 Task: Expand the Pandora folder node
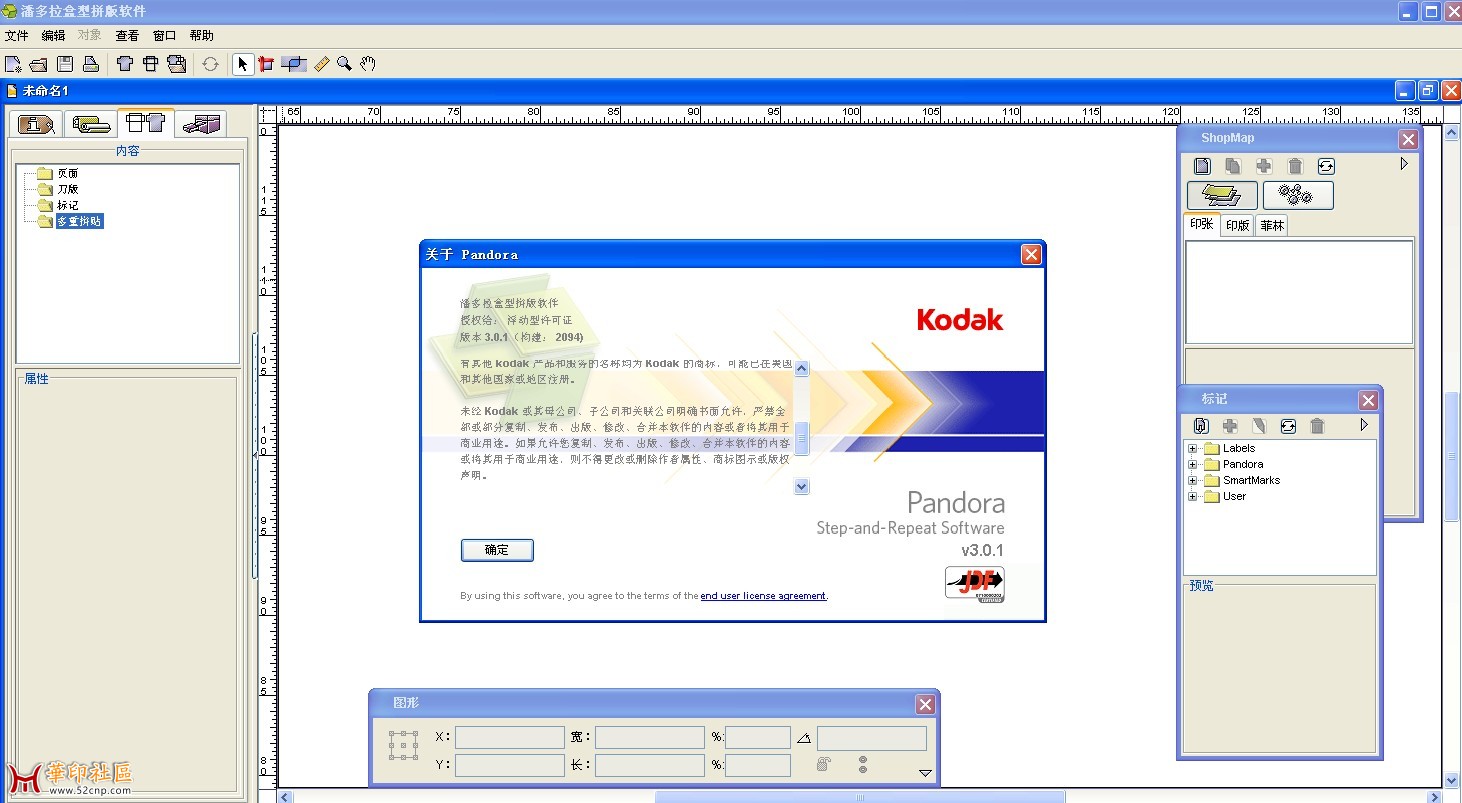(x=1192, y=464)
